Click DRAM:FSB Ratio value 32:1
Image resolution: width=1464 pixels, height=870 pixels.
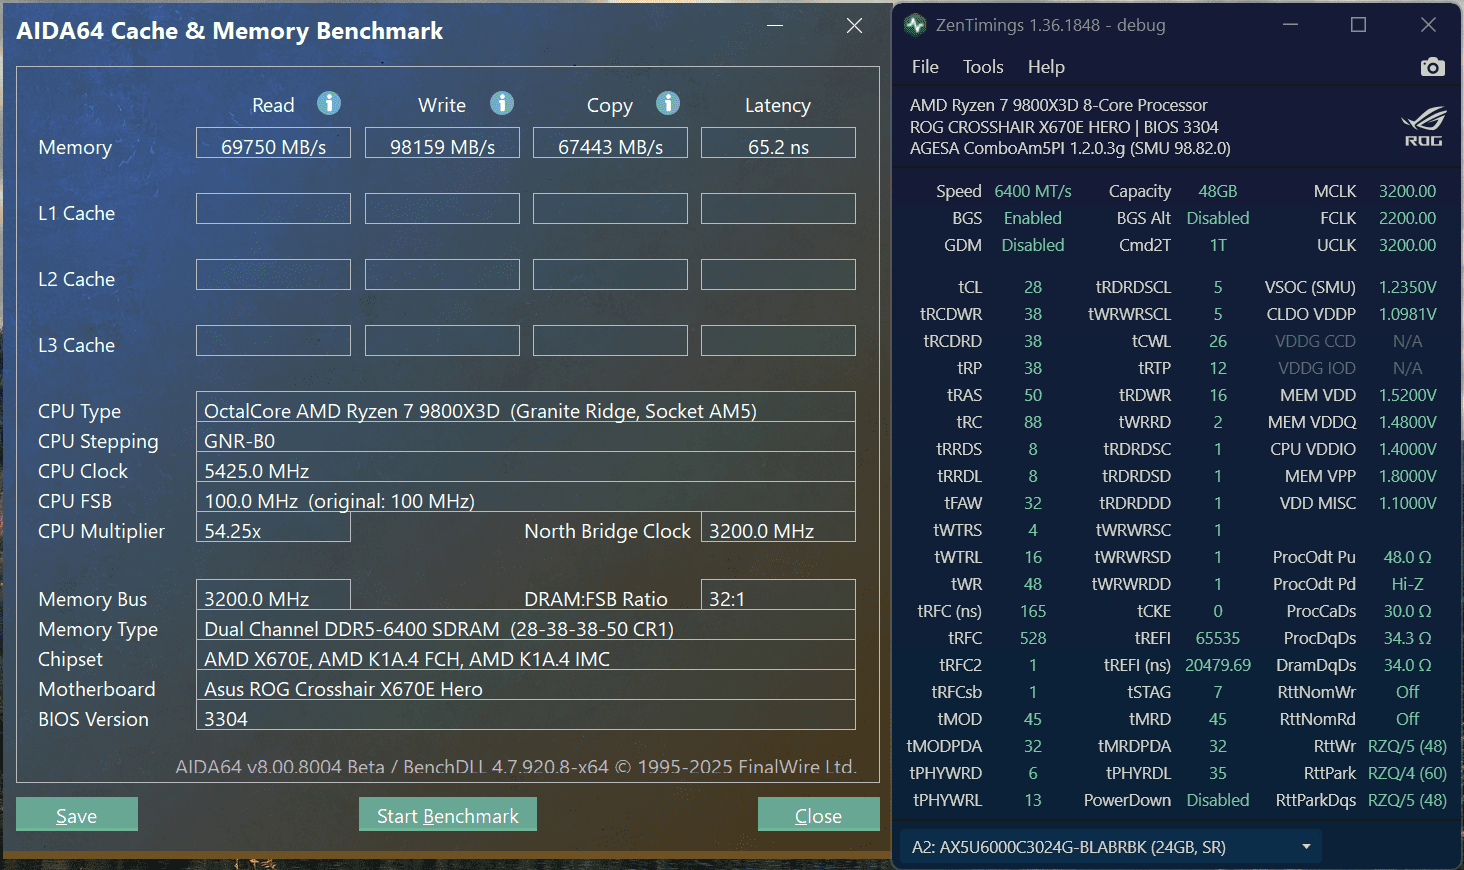[778, 595]
